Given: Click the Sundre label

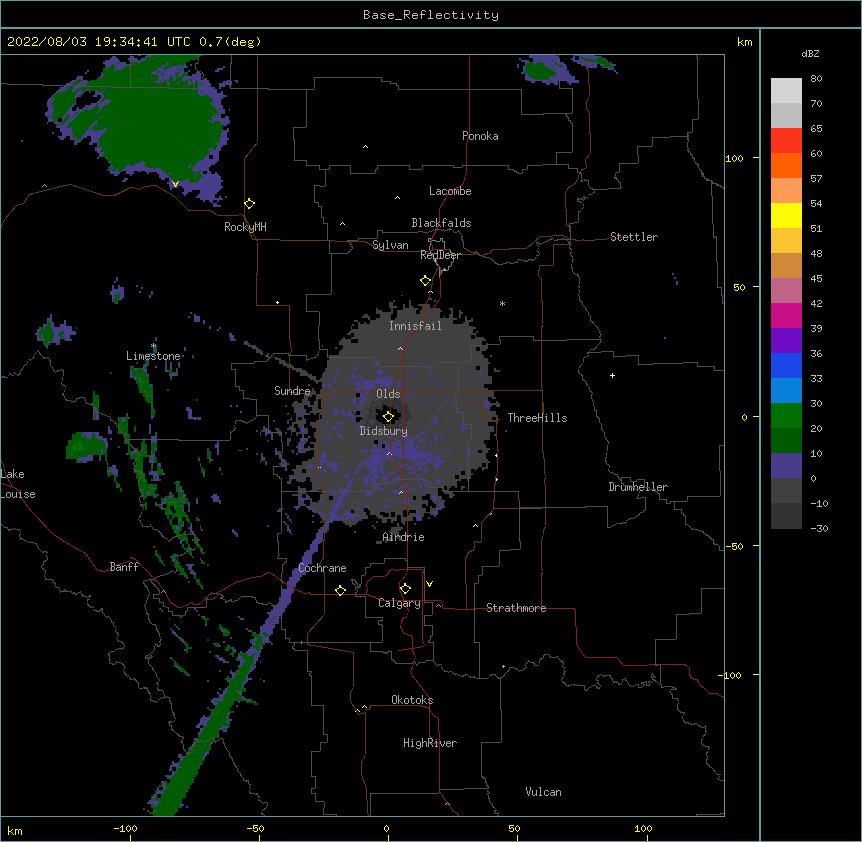Looking at the screenshot, I should click(292, 391).
